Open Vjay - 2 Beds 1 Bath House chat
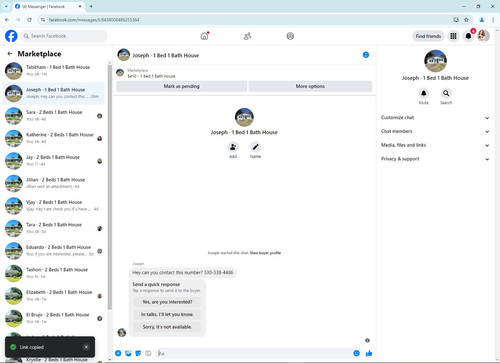 pyautogui.click(x=54, y=206)
